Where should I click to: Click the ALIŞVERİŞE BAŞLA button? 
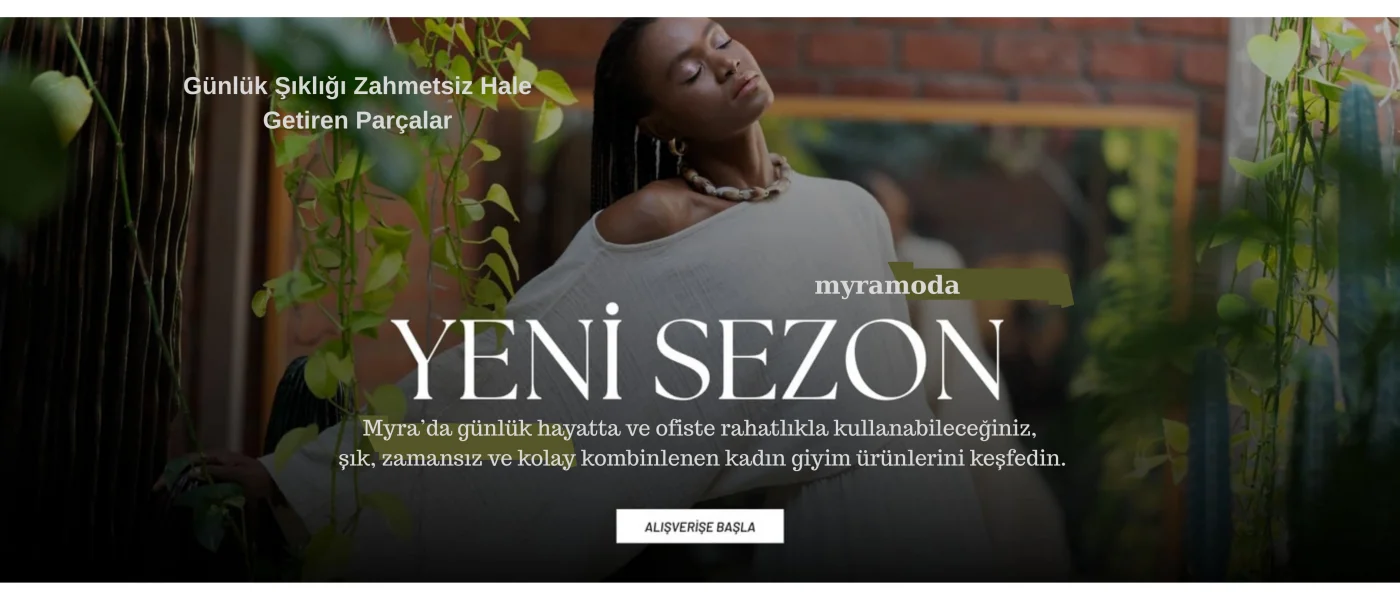pos(699,526)
